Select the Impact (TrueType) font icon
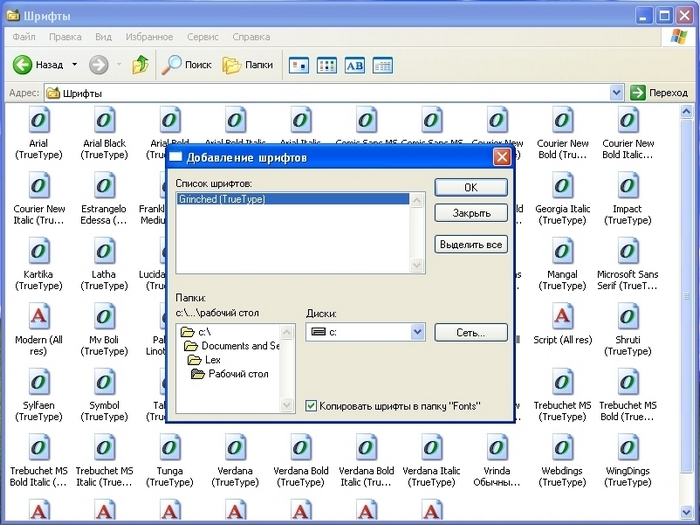This screenshot has height=525, width=700. tap(628, 187)
